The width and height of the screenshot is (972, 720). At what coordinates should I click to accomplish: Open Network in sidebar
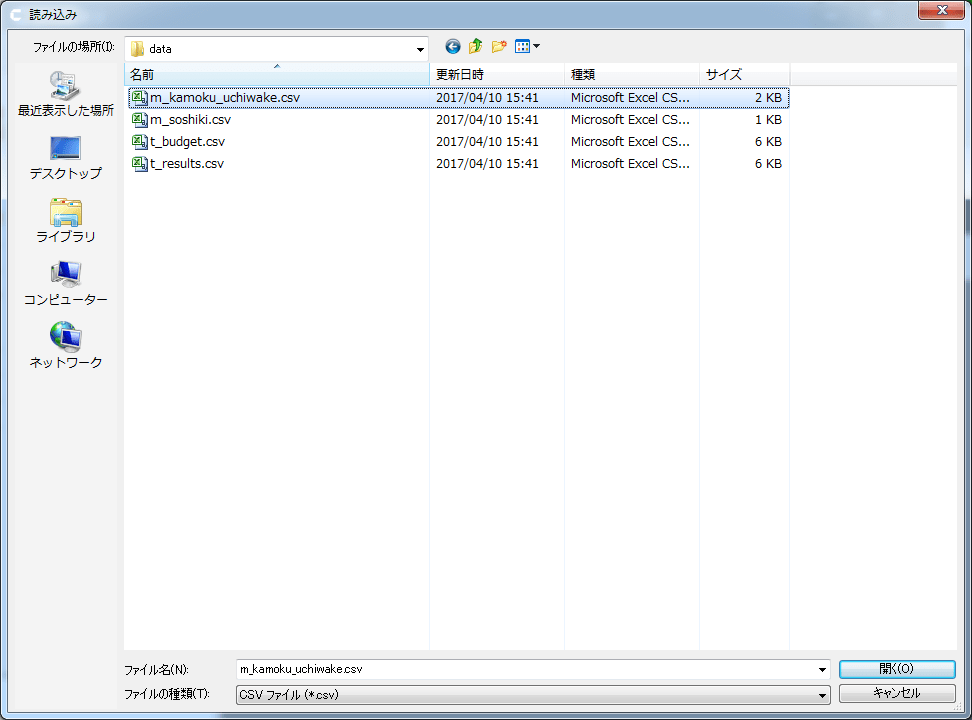66,346
